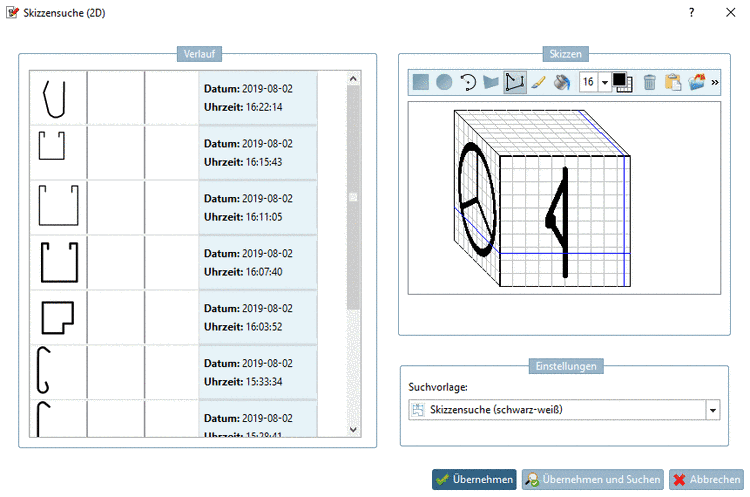Screen dimensions: 750x497
Task: Click text 'Uhrzeit: 16:03:52'
Action: click(x=243, y=327)
